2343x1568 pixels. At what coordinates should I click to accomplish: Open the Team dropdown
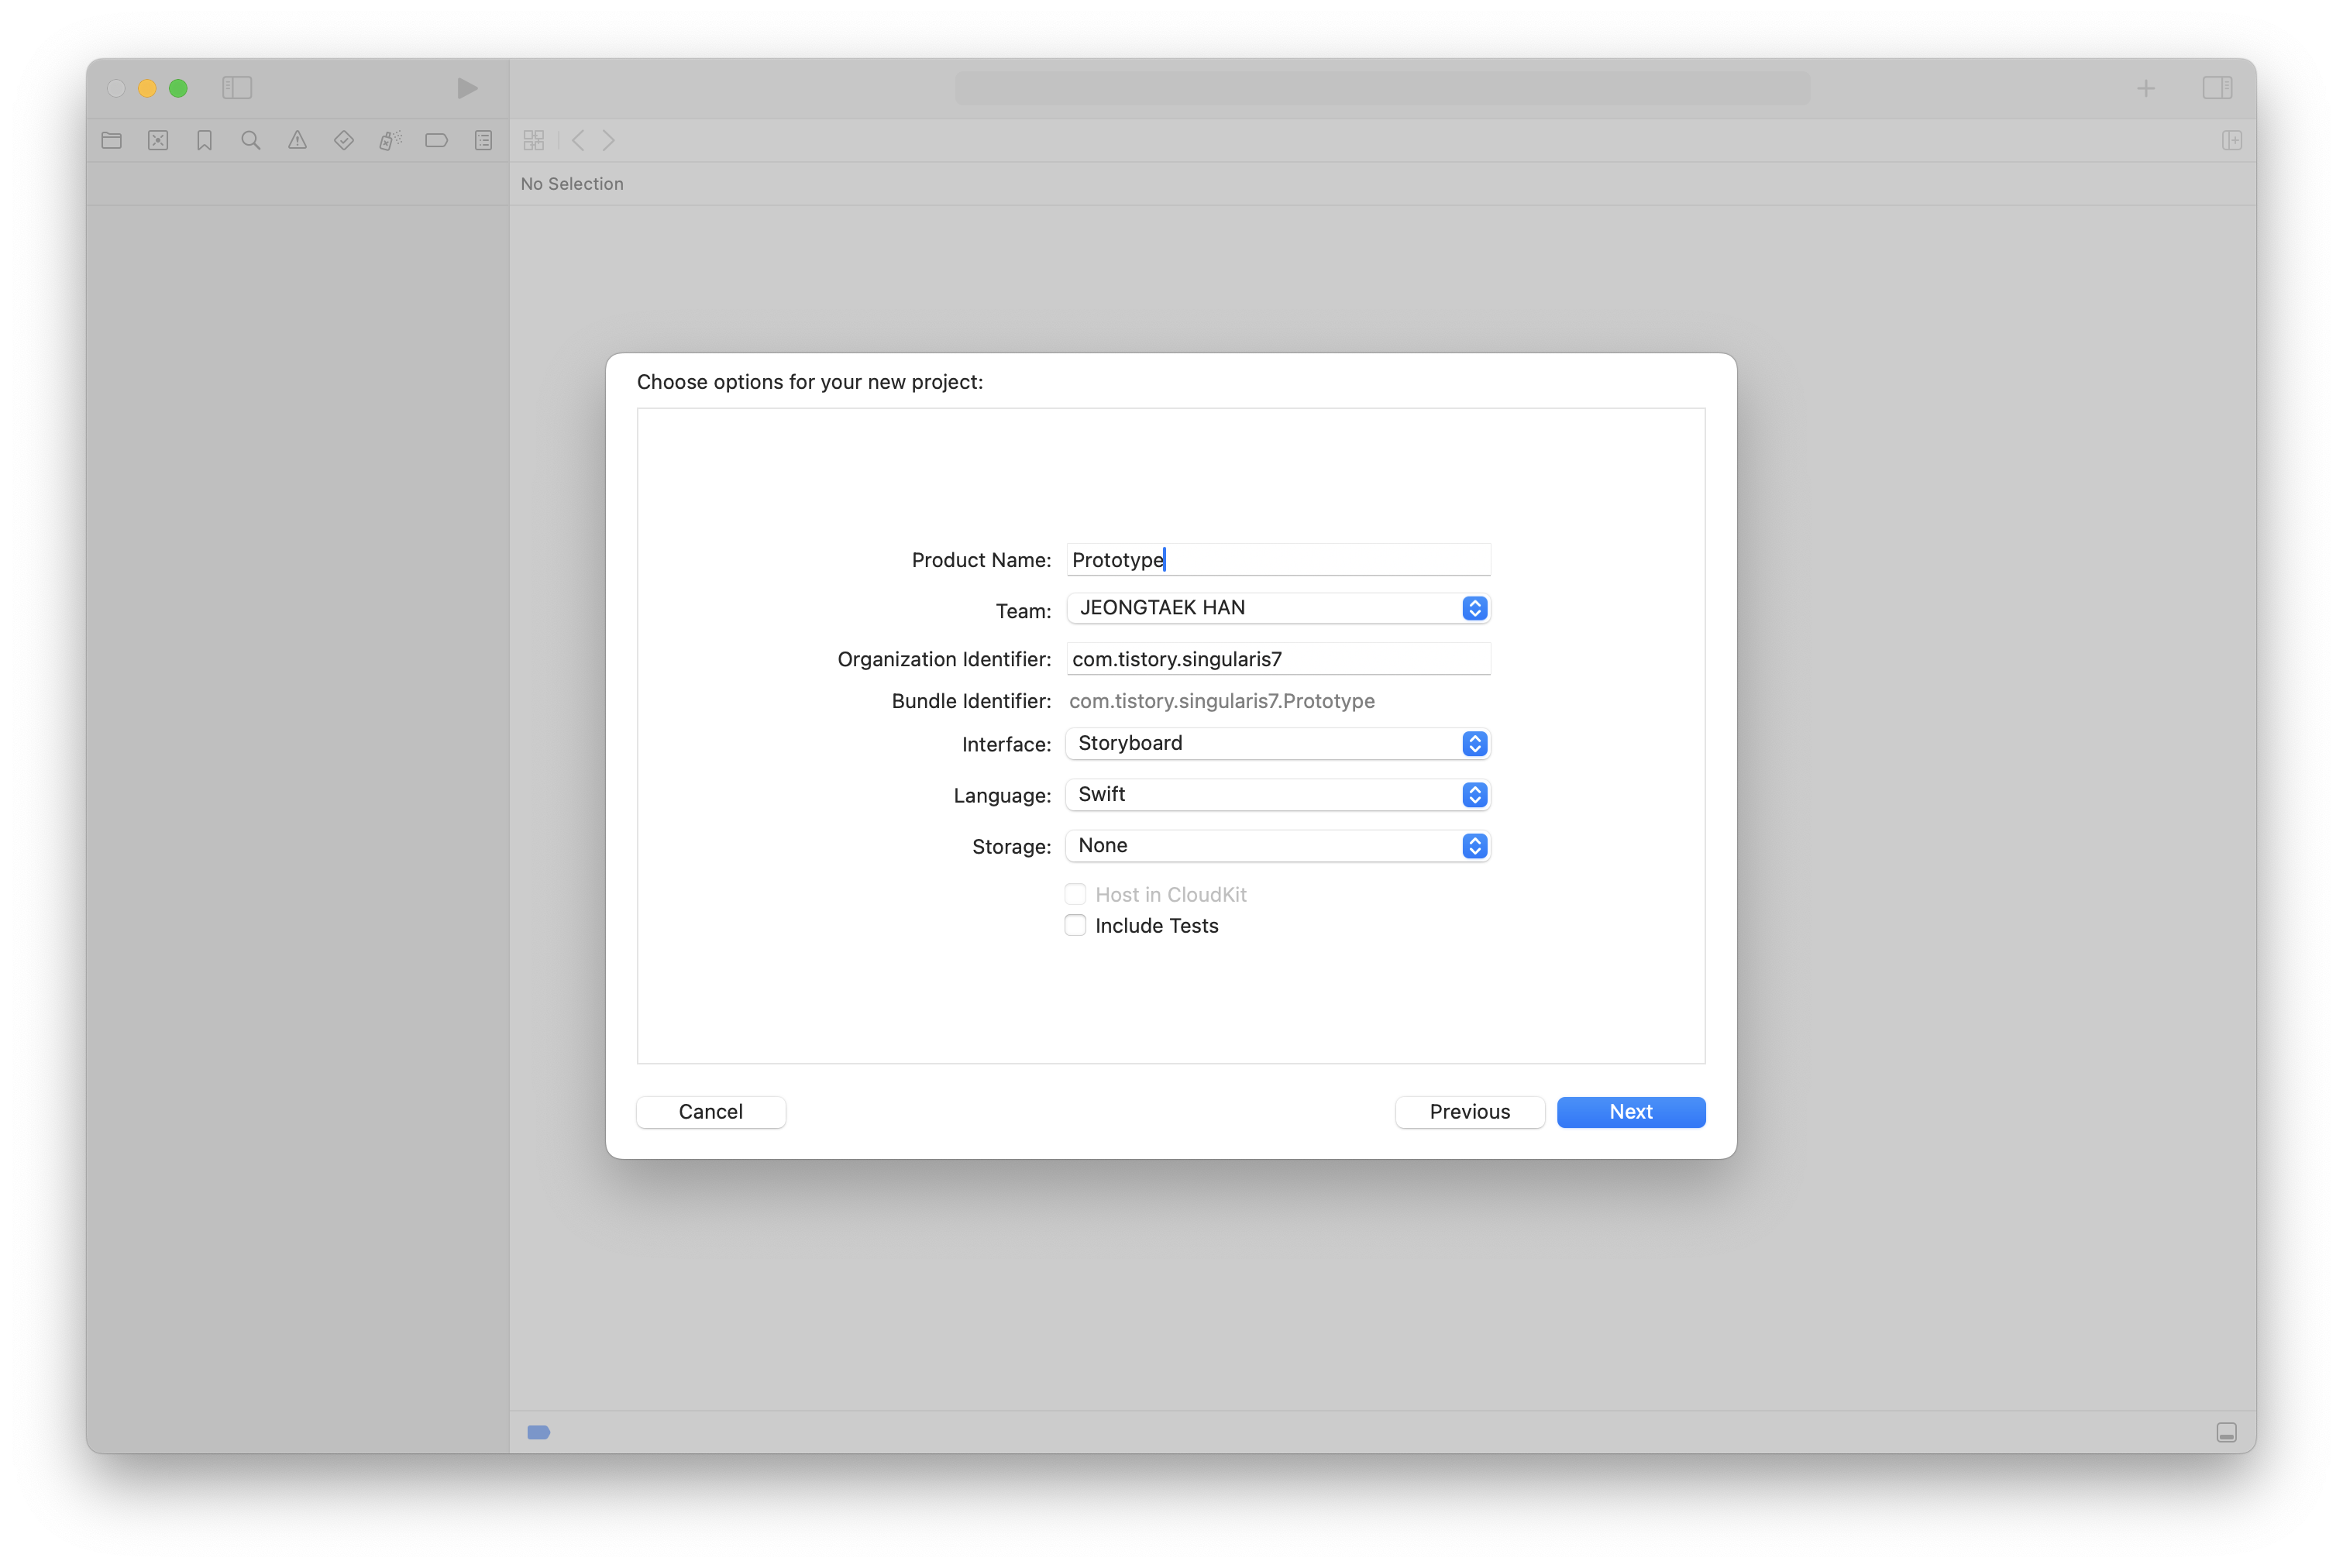(1277, 608)
